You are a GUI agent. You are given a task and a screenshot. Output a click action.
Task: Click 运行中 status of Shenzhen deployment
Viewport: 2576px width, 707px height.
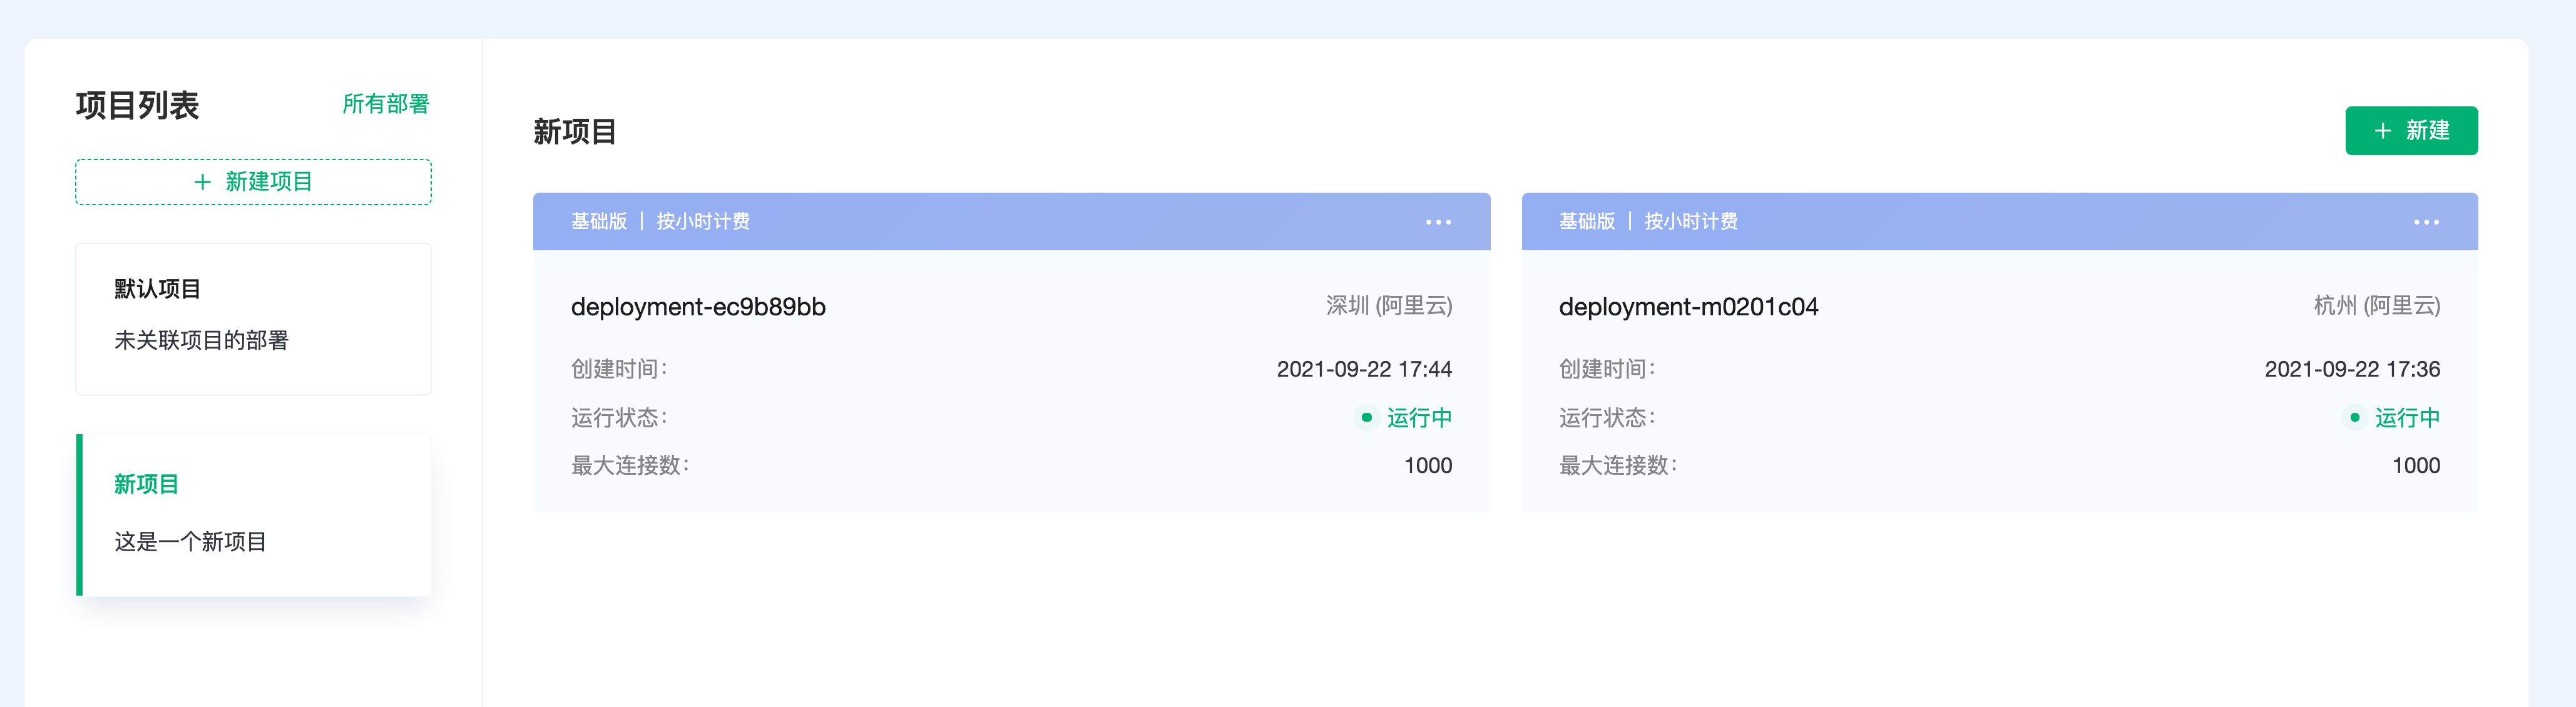pyautogui.click(x=1418, y=418)
